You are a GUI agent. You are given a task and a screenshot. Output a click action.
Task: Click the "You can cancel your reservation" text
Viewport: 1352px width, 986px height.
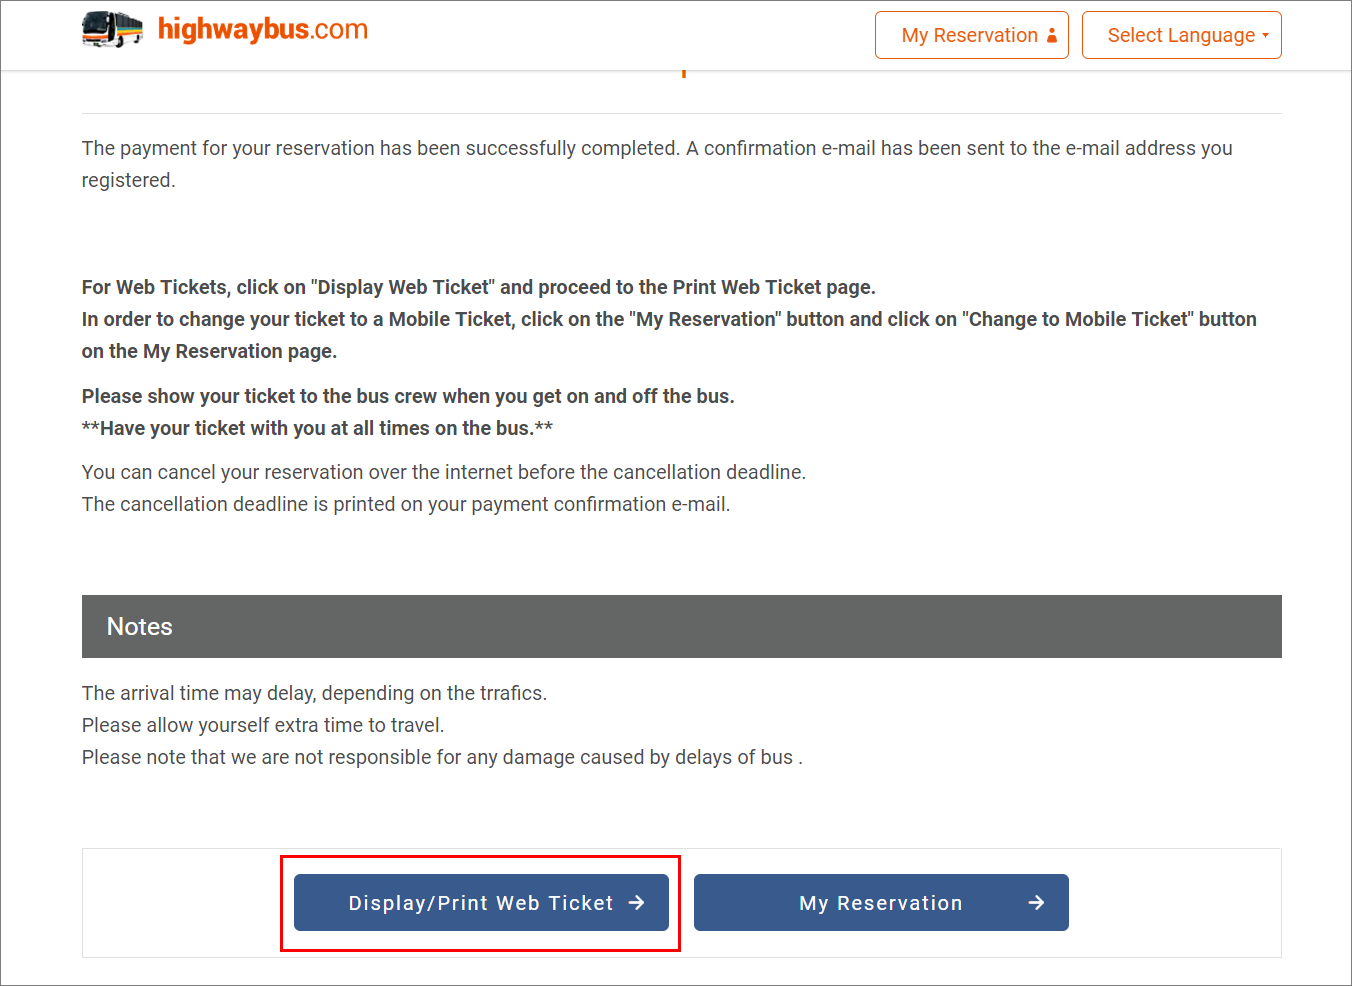pos(443,473)
